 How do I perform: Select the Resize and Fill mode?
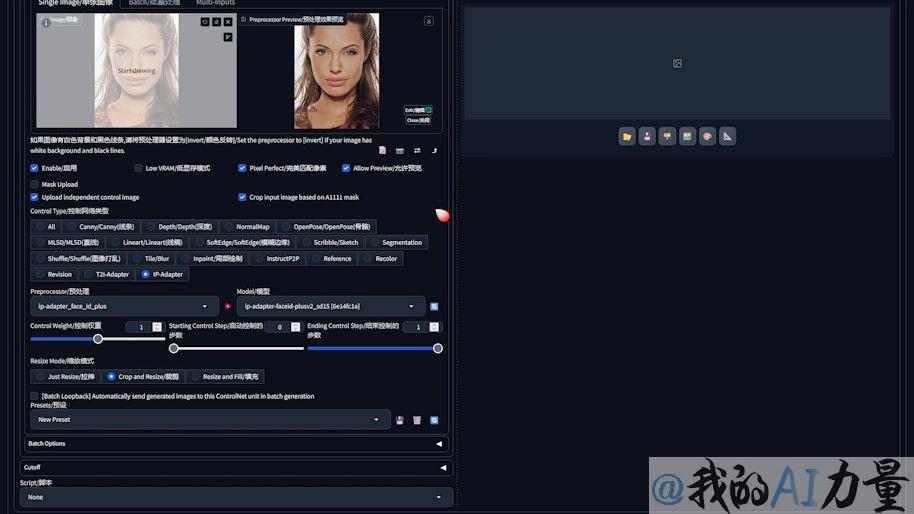(x=225, y=376)
